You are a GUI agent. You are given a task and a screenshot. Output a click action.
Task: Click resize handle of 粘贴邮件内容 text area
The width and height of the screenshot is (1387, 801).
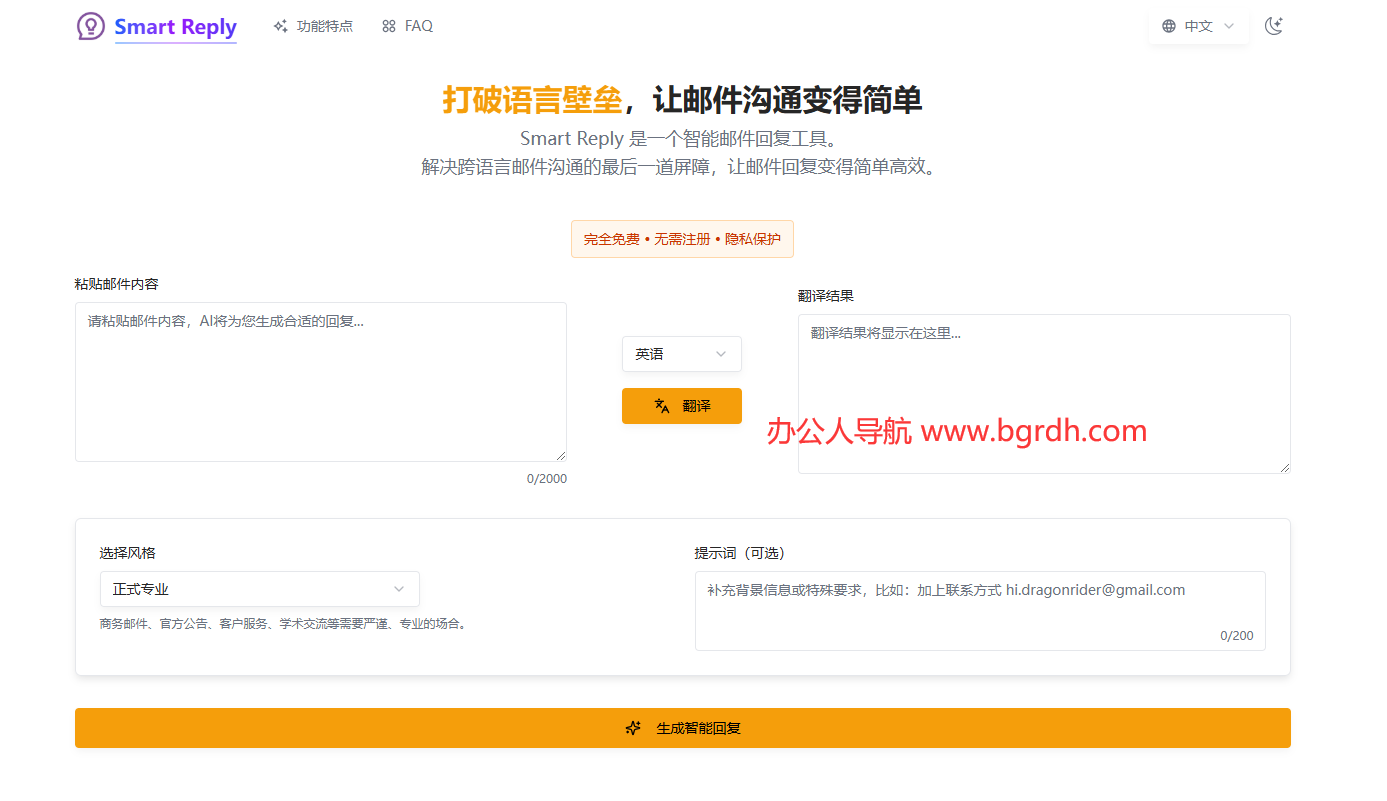pyautogui.click(x=561, y=455)
